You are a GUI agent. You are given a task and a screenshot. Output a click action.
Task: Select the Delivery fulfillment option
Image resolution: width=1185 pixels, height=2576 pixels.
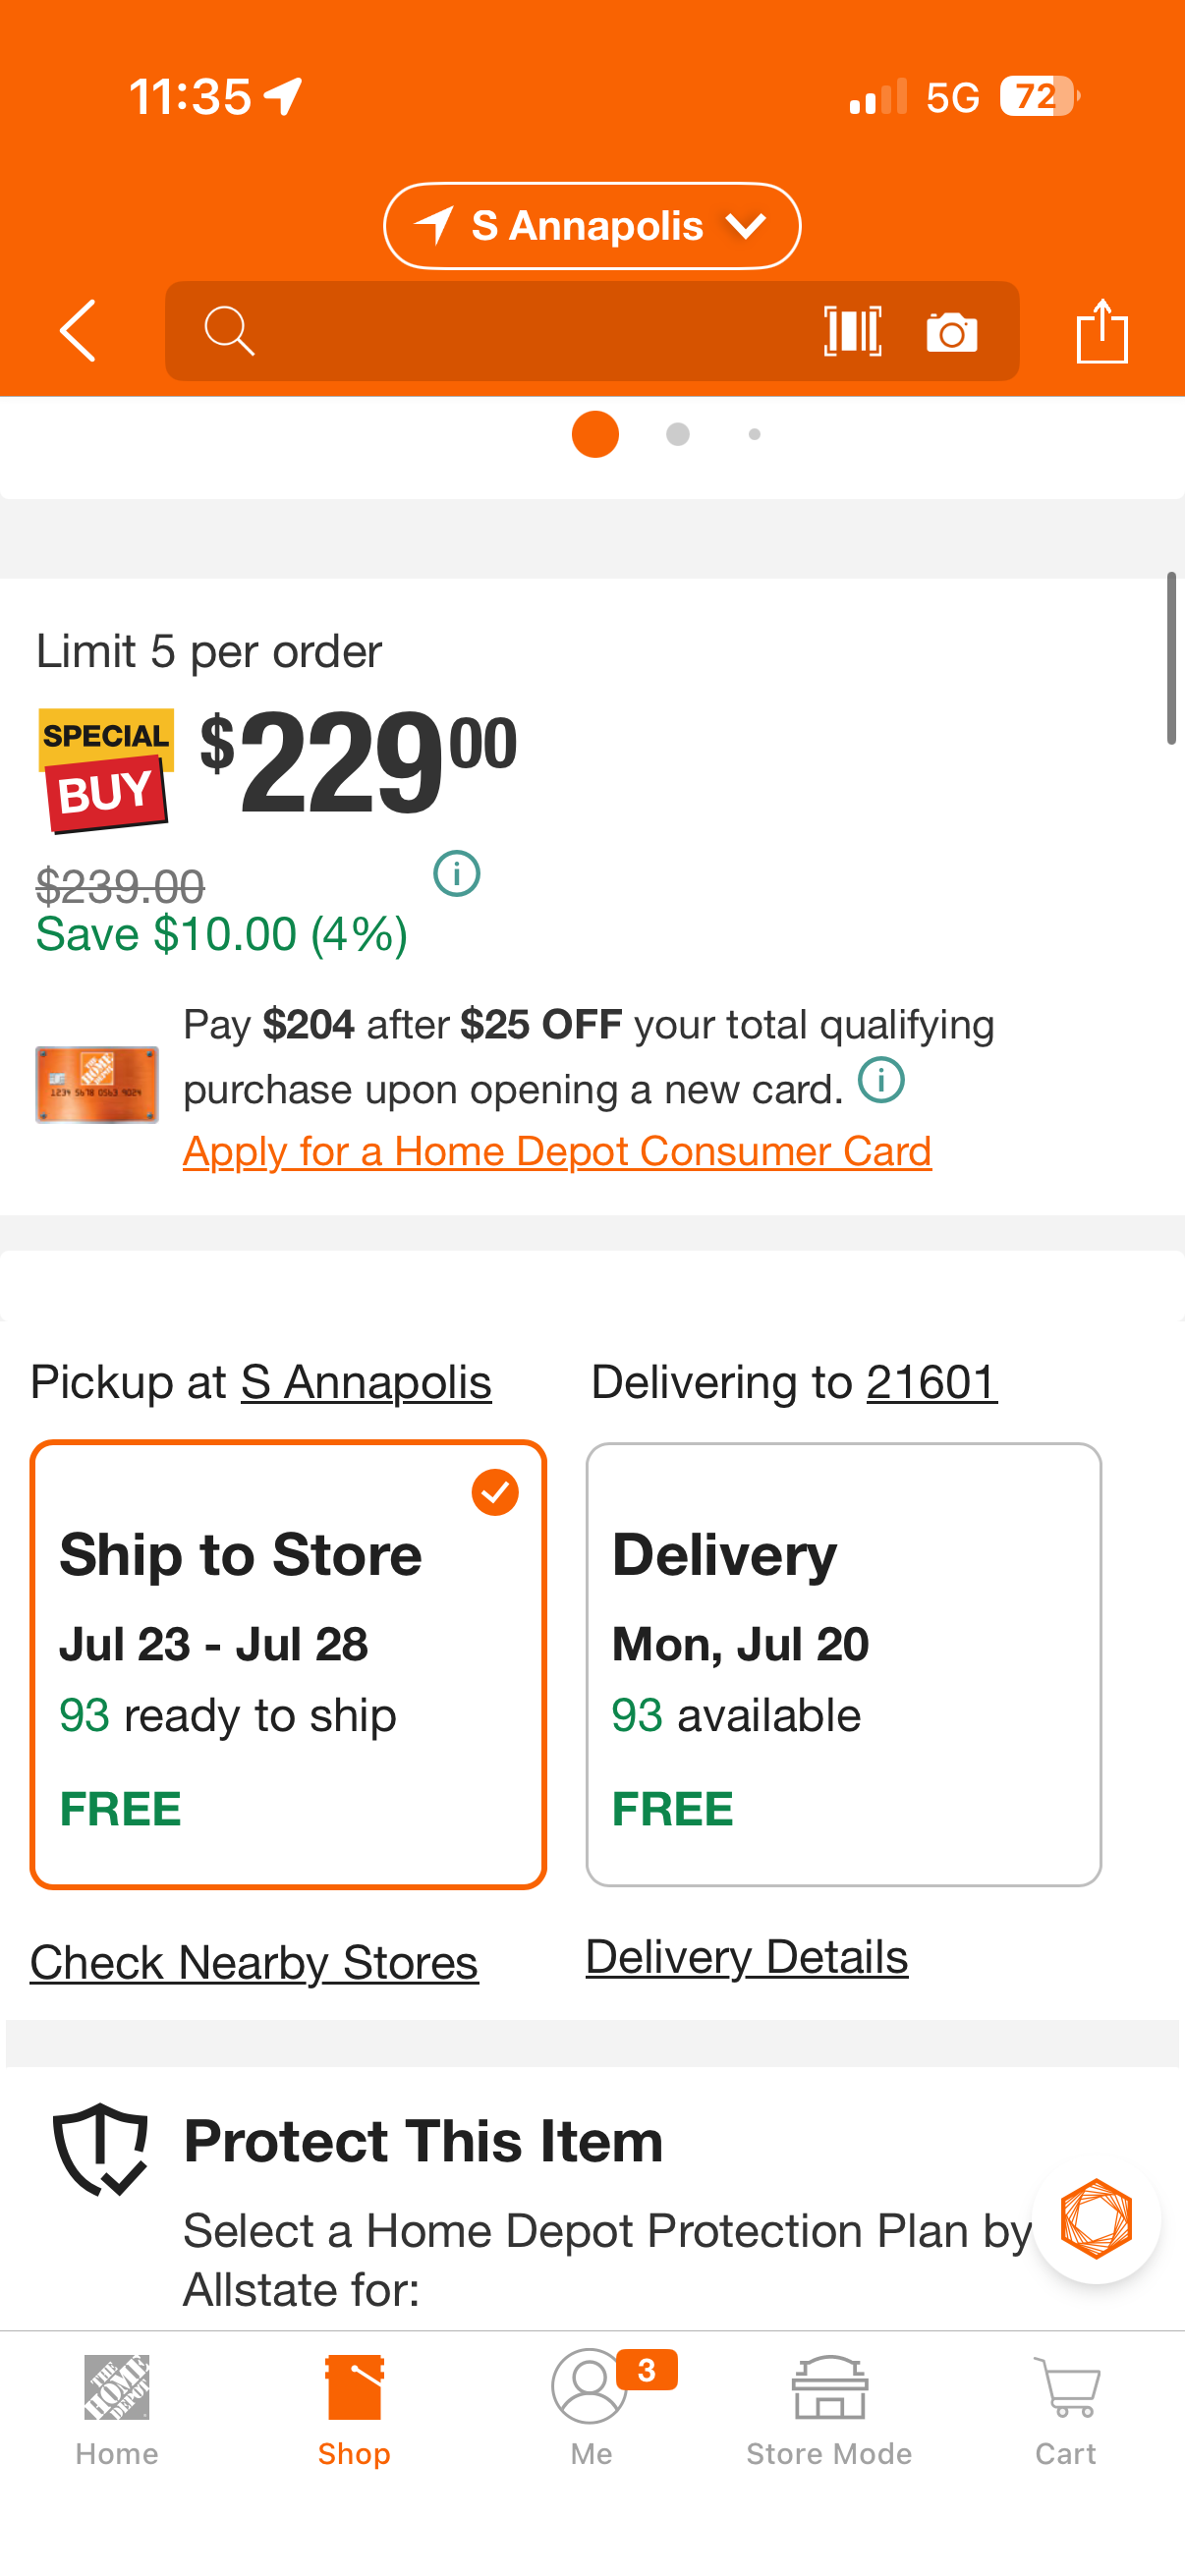tap(843, 1664)
